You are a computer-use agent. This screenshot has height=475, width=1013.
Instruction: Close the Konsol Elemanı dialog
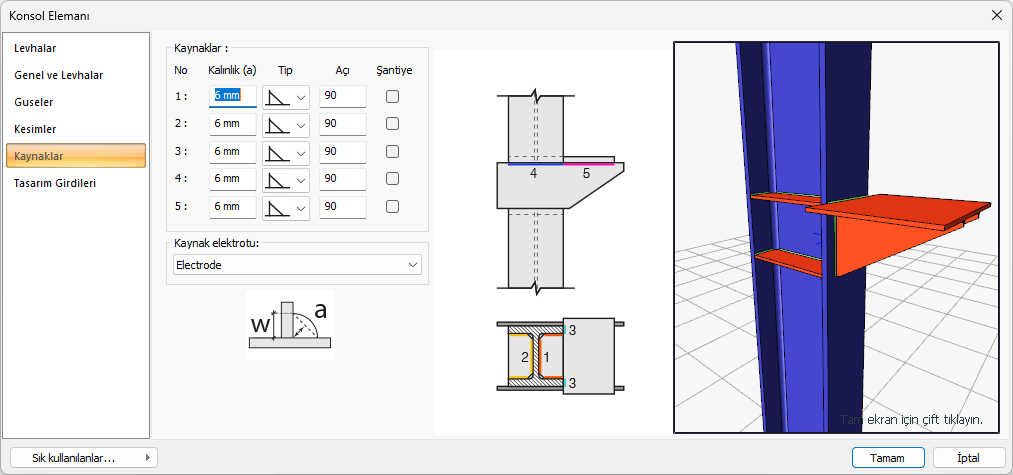pos(996,15)
